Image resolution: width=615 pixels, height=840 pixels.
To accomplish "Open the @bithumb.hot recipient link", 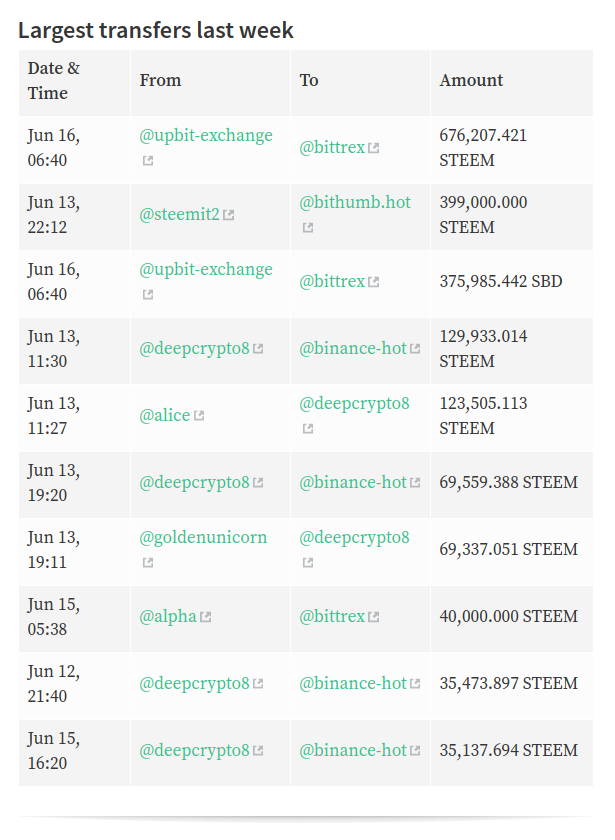I will pyautogui.click(x=355, y=202).
